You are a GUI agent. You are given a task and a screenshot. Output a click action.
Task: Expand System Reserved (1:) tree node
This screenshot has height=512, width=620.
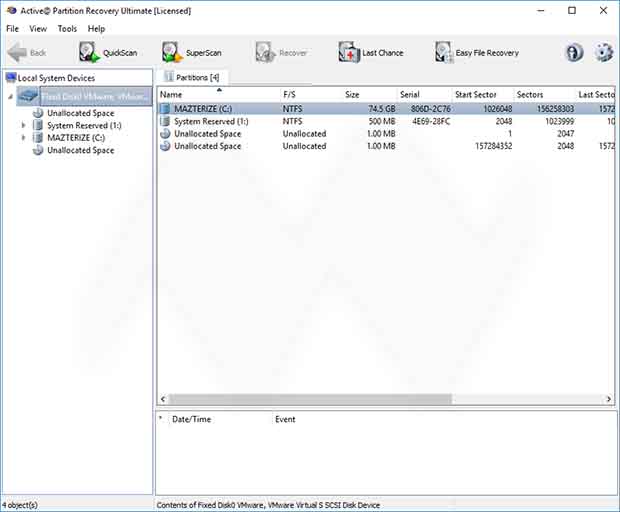(x=23, y=125)
